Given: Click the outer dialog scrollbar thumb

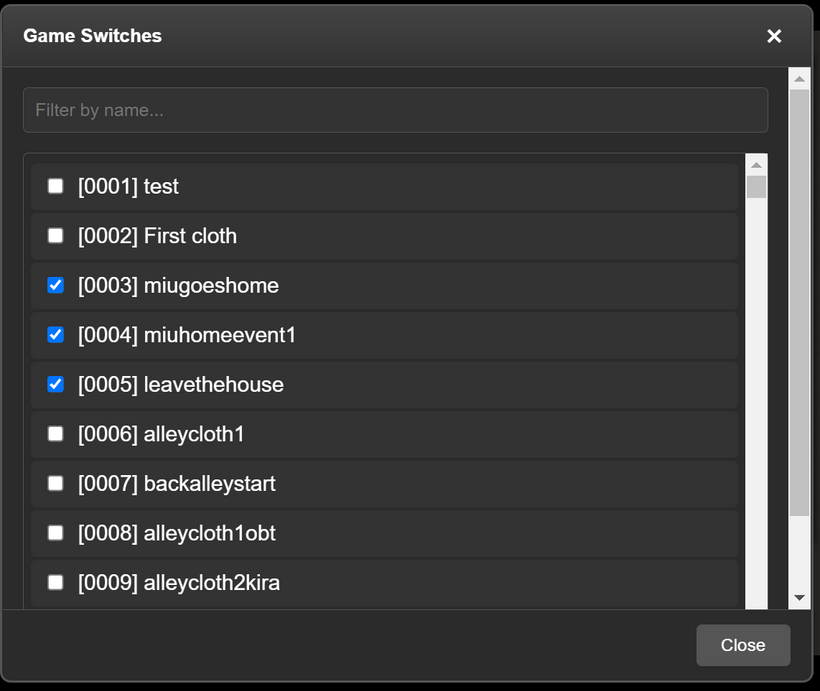Looking at the screenshot, I should coord(799,300).
